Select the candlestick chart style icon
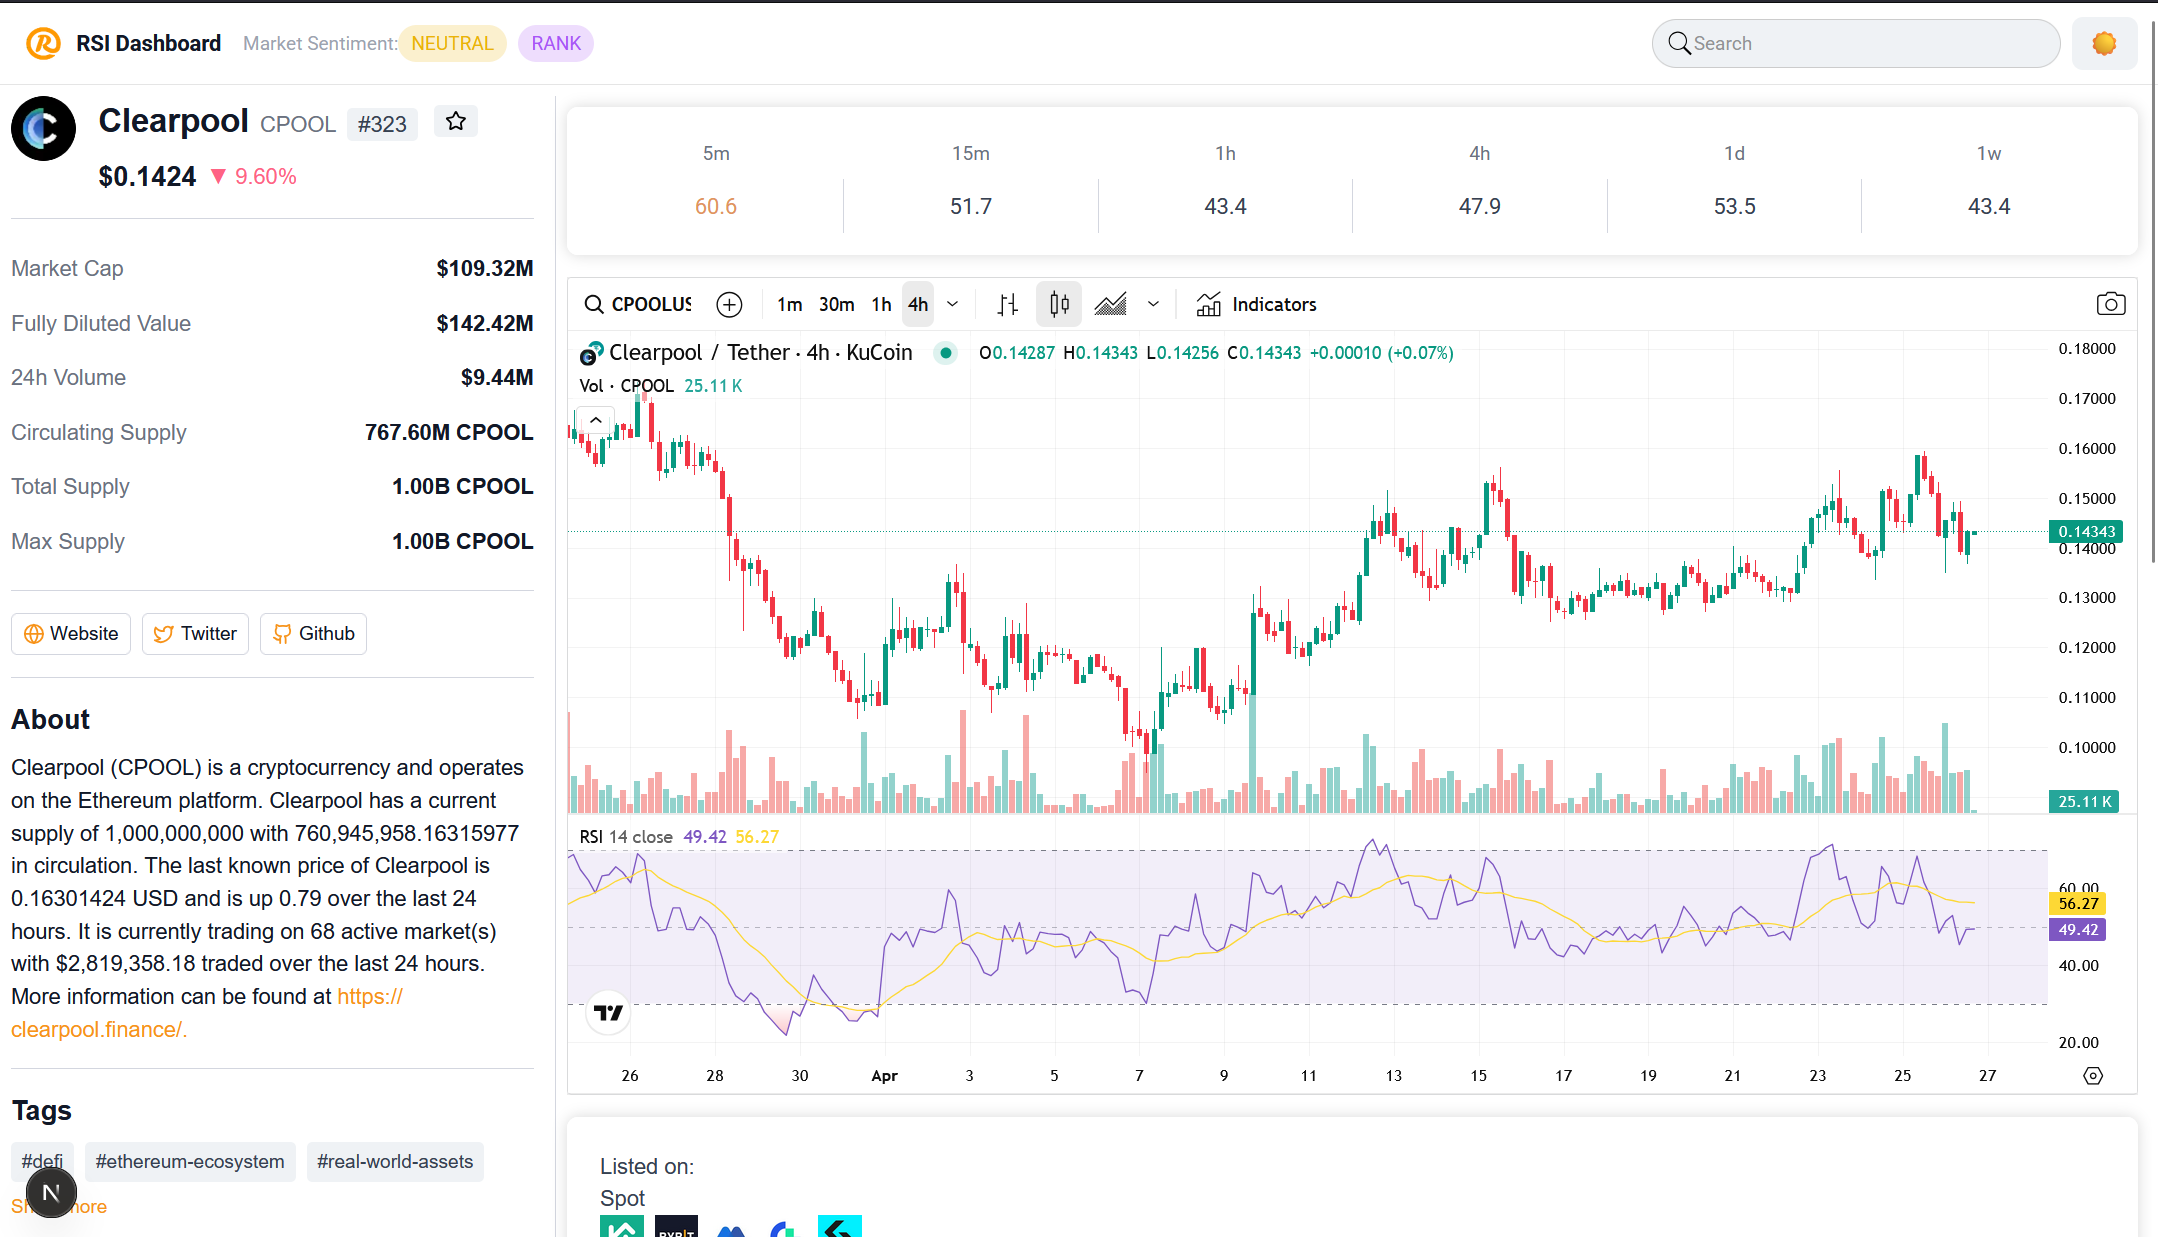This screenshot has width=2158, height=1237. [1059, 304]
